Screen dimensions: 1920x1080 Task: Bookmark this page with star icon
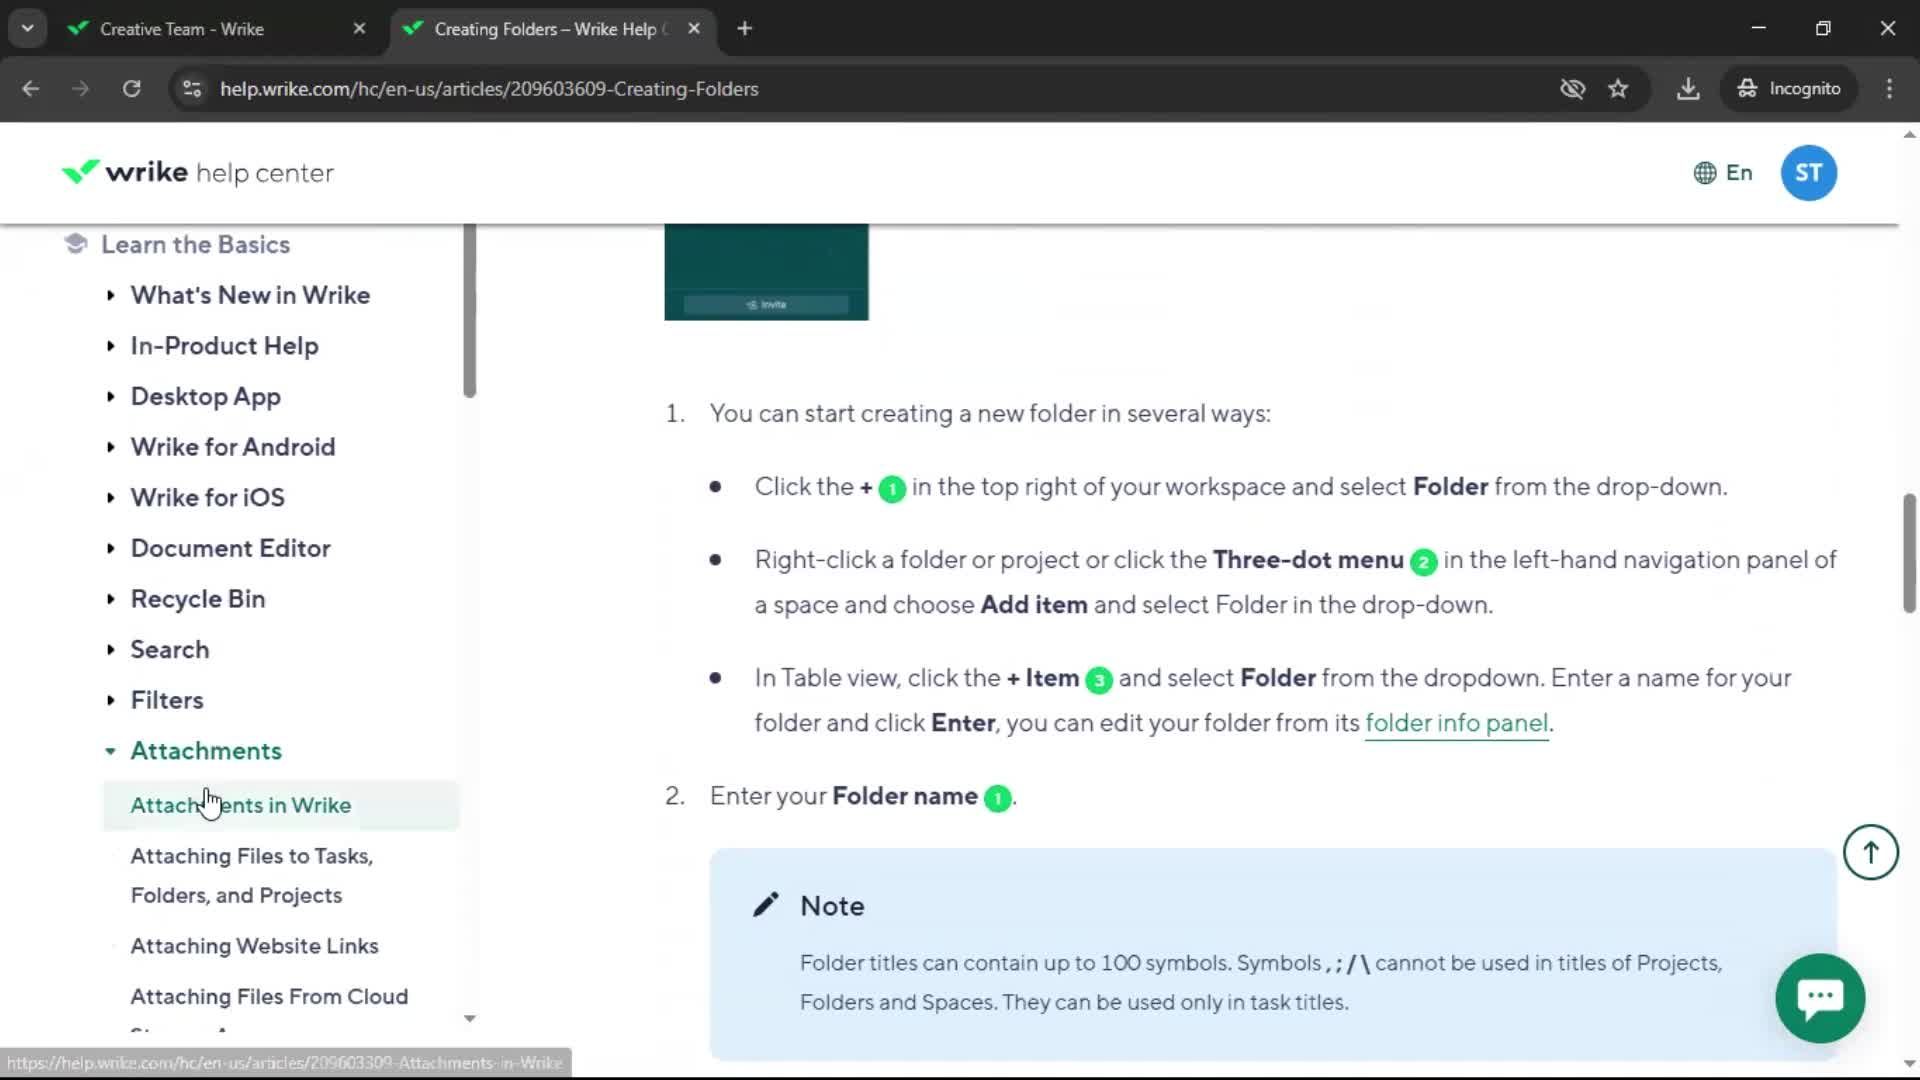click(x=1618, y=89)
